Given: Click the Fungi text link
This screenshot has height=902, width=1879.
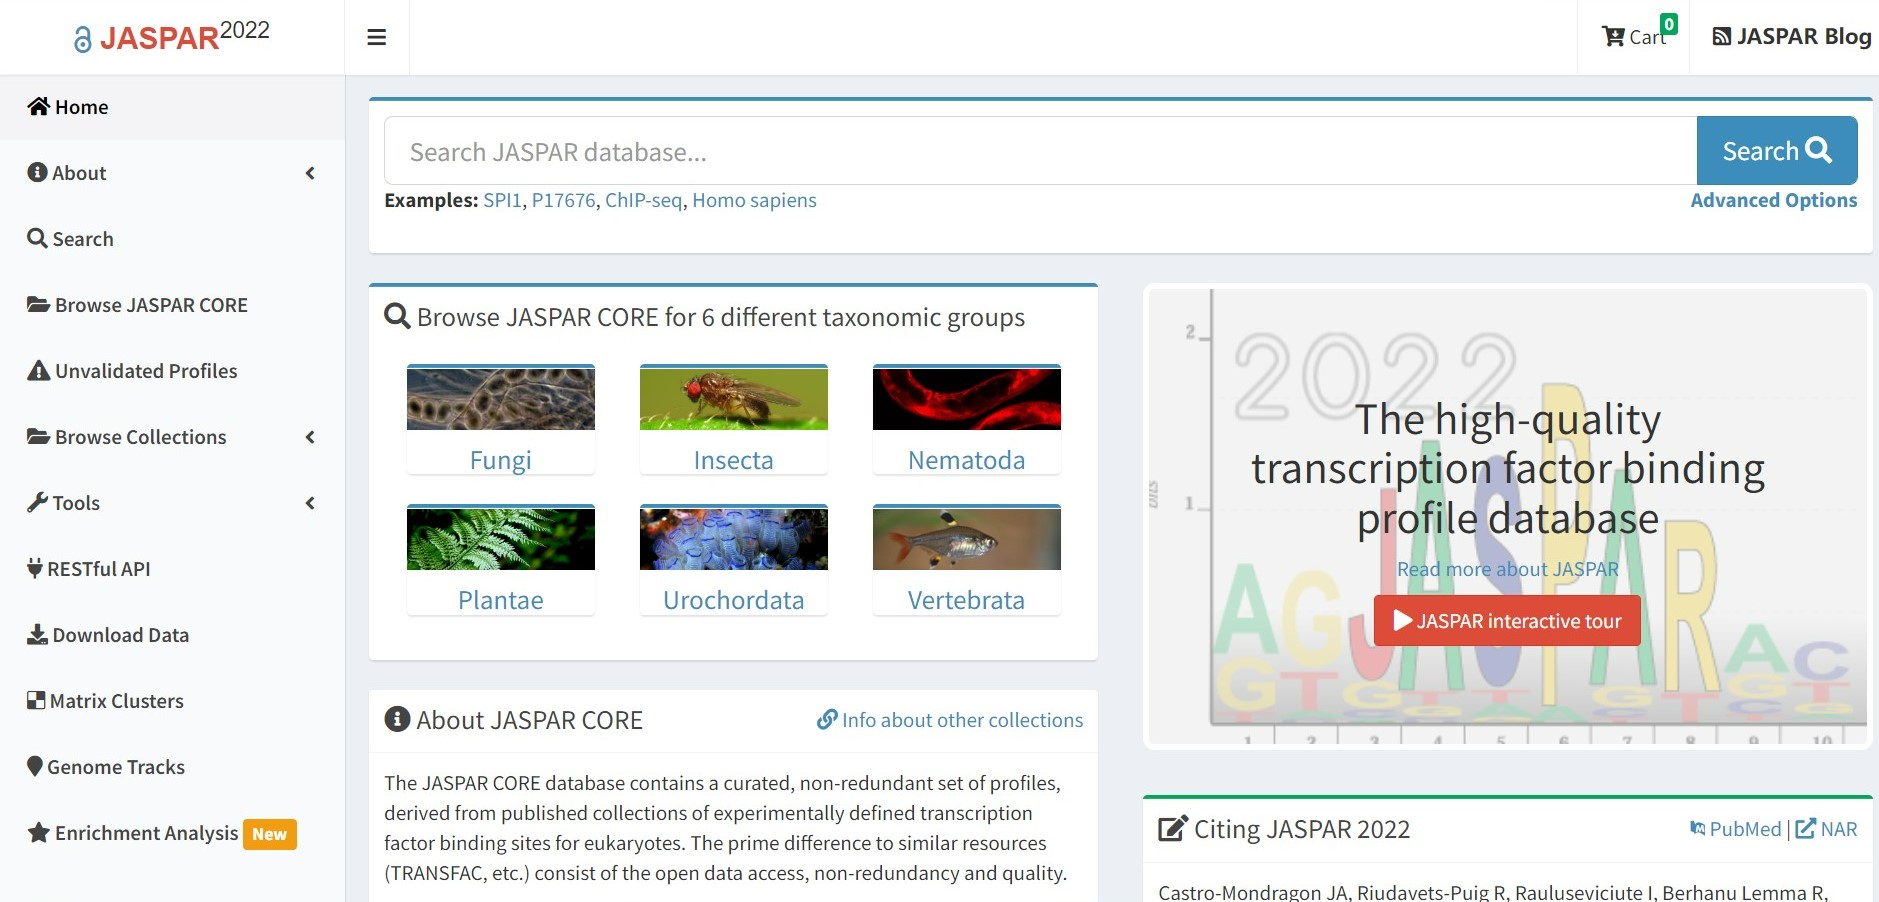Looking at the screenshot, I should [501, 460].
